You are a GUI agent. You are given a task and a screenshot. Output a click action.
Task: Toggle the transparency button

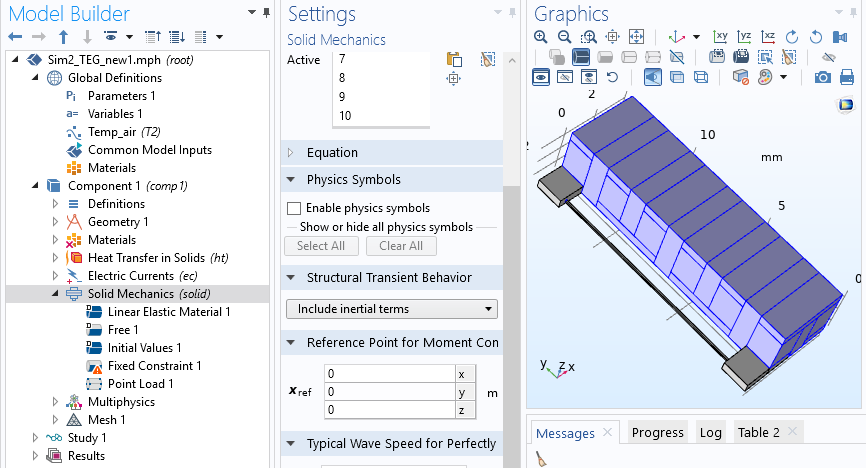(x=676, y=77)
